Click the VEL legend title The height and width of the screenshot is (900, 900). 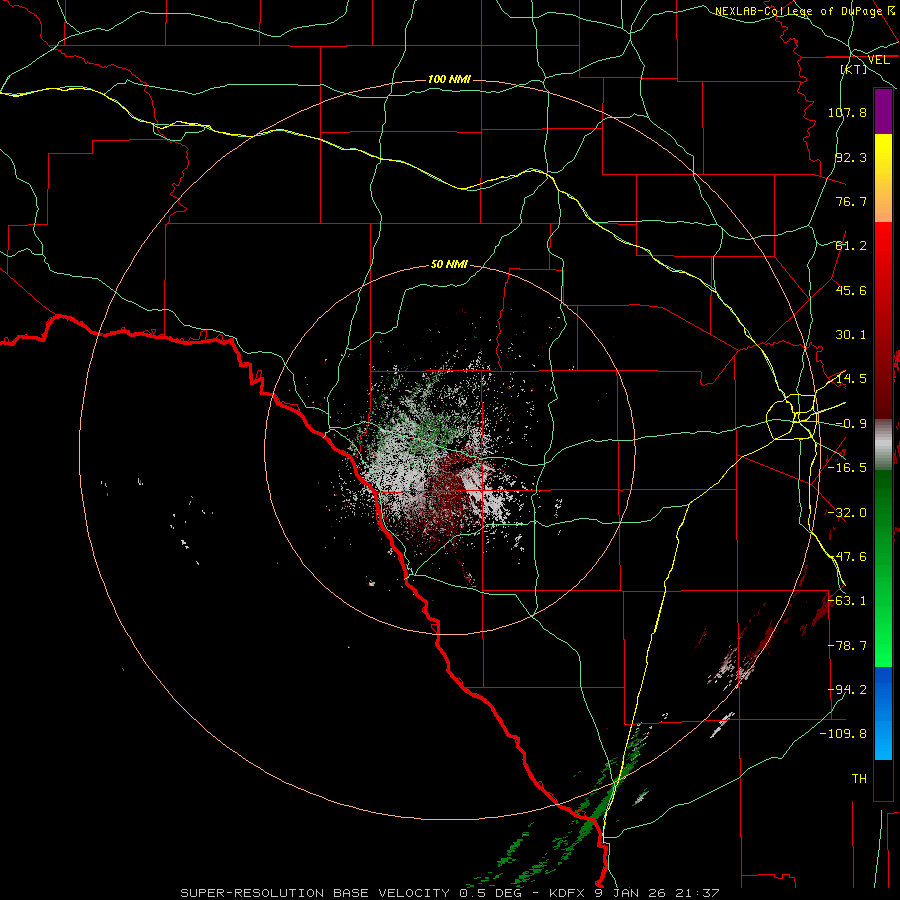coord(878,60)
